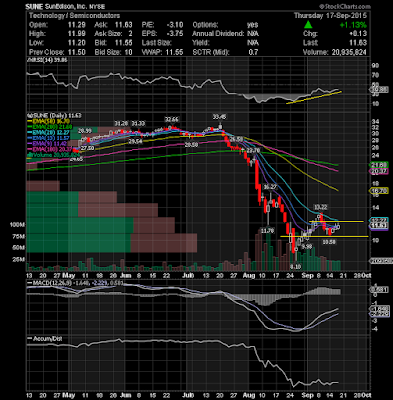The image size is (393, 400).
Task: Click the green 21.68 price axis tag
Action: click(378, 165)
